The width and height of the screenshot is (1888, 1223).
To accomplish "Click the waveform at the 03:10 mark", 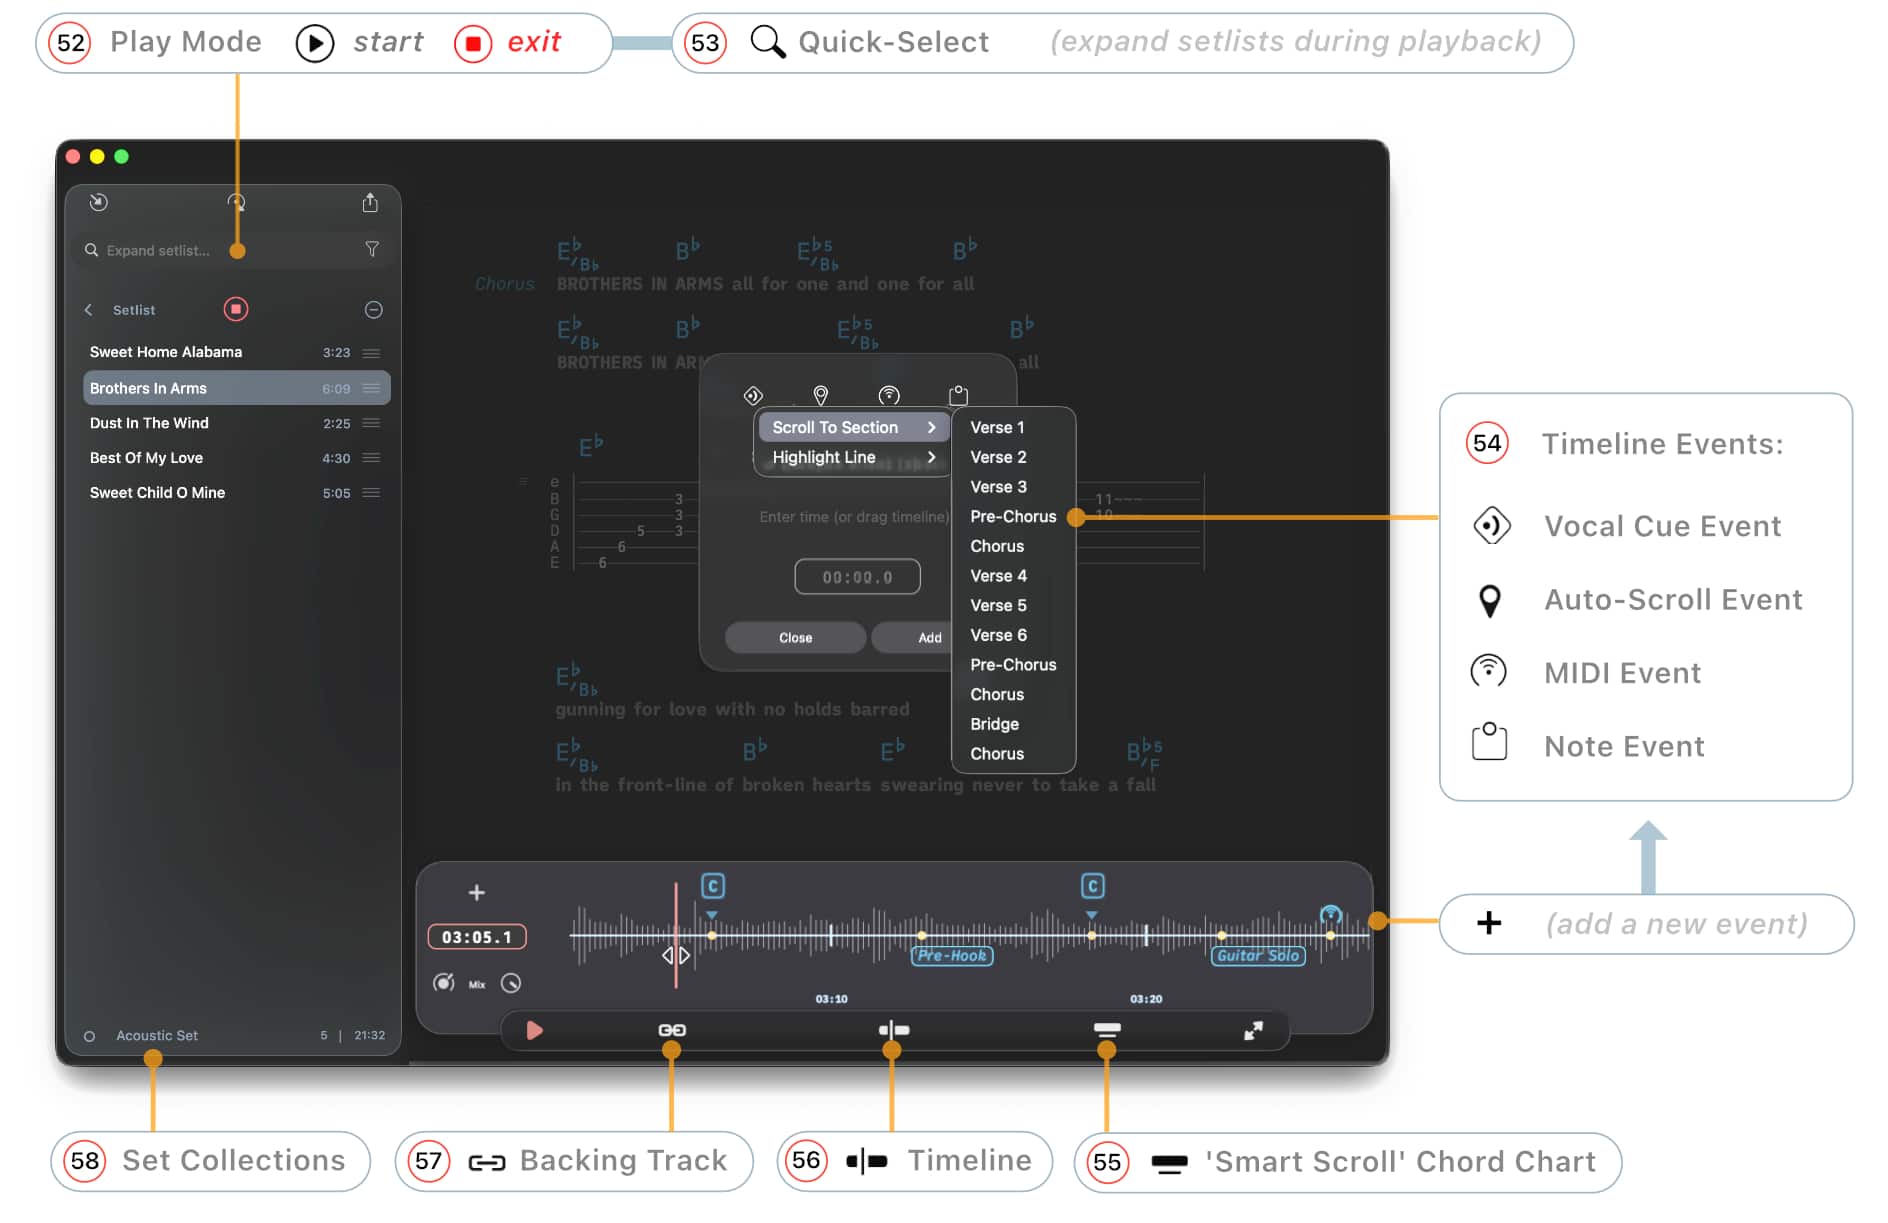I will pos(830,936).
